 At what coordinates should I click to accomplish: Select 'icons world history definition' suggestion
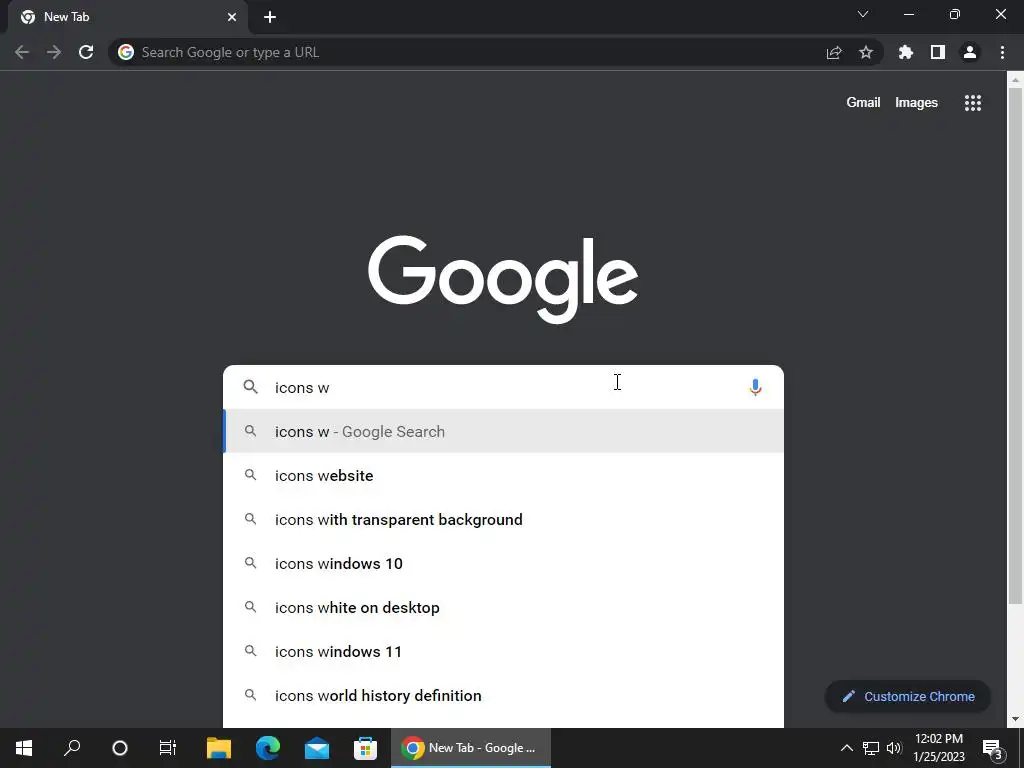pyautogui.click(x=504, y=696)
